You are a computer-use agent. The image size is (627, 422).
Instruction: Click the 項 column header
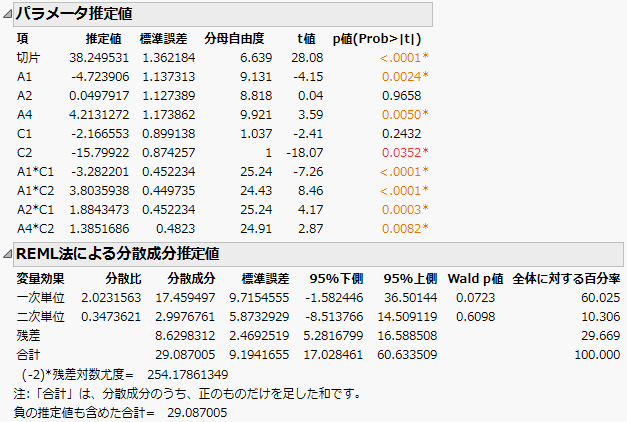pos(22,39)
